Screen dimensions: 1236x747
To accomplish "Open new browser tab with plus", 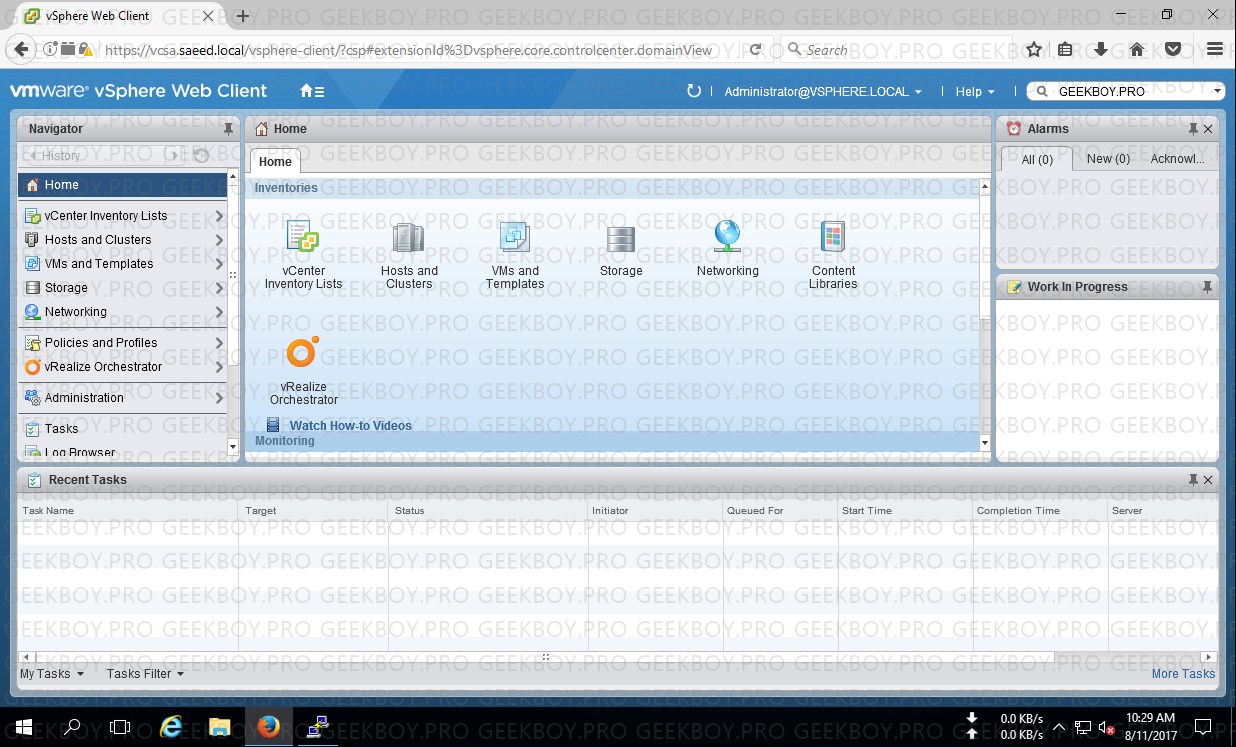I will pyautogui.click(x=243, y=16).
